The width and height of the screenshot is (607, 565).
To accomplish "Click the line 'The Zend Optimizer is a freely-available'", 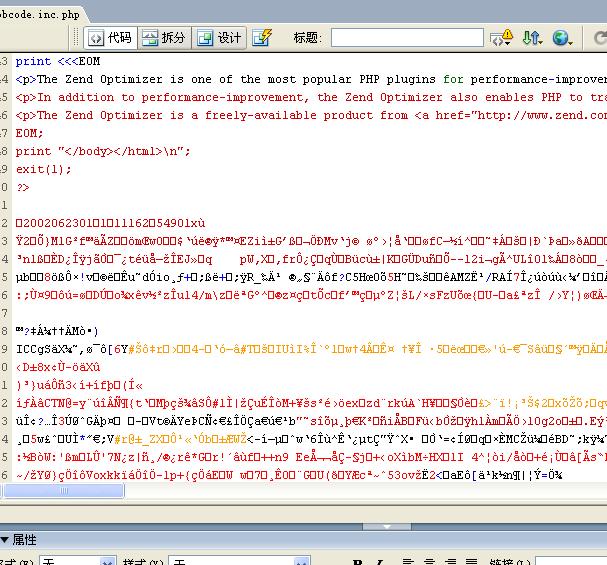I will pyautogui.click(x=311, y=115).
